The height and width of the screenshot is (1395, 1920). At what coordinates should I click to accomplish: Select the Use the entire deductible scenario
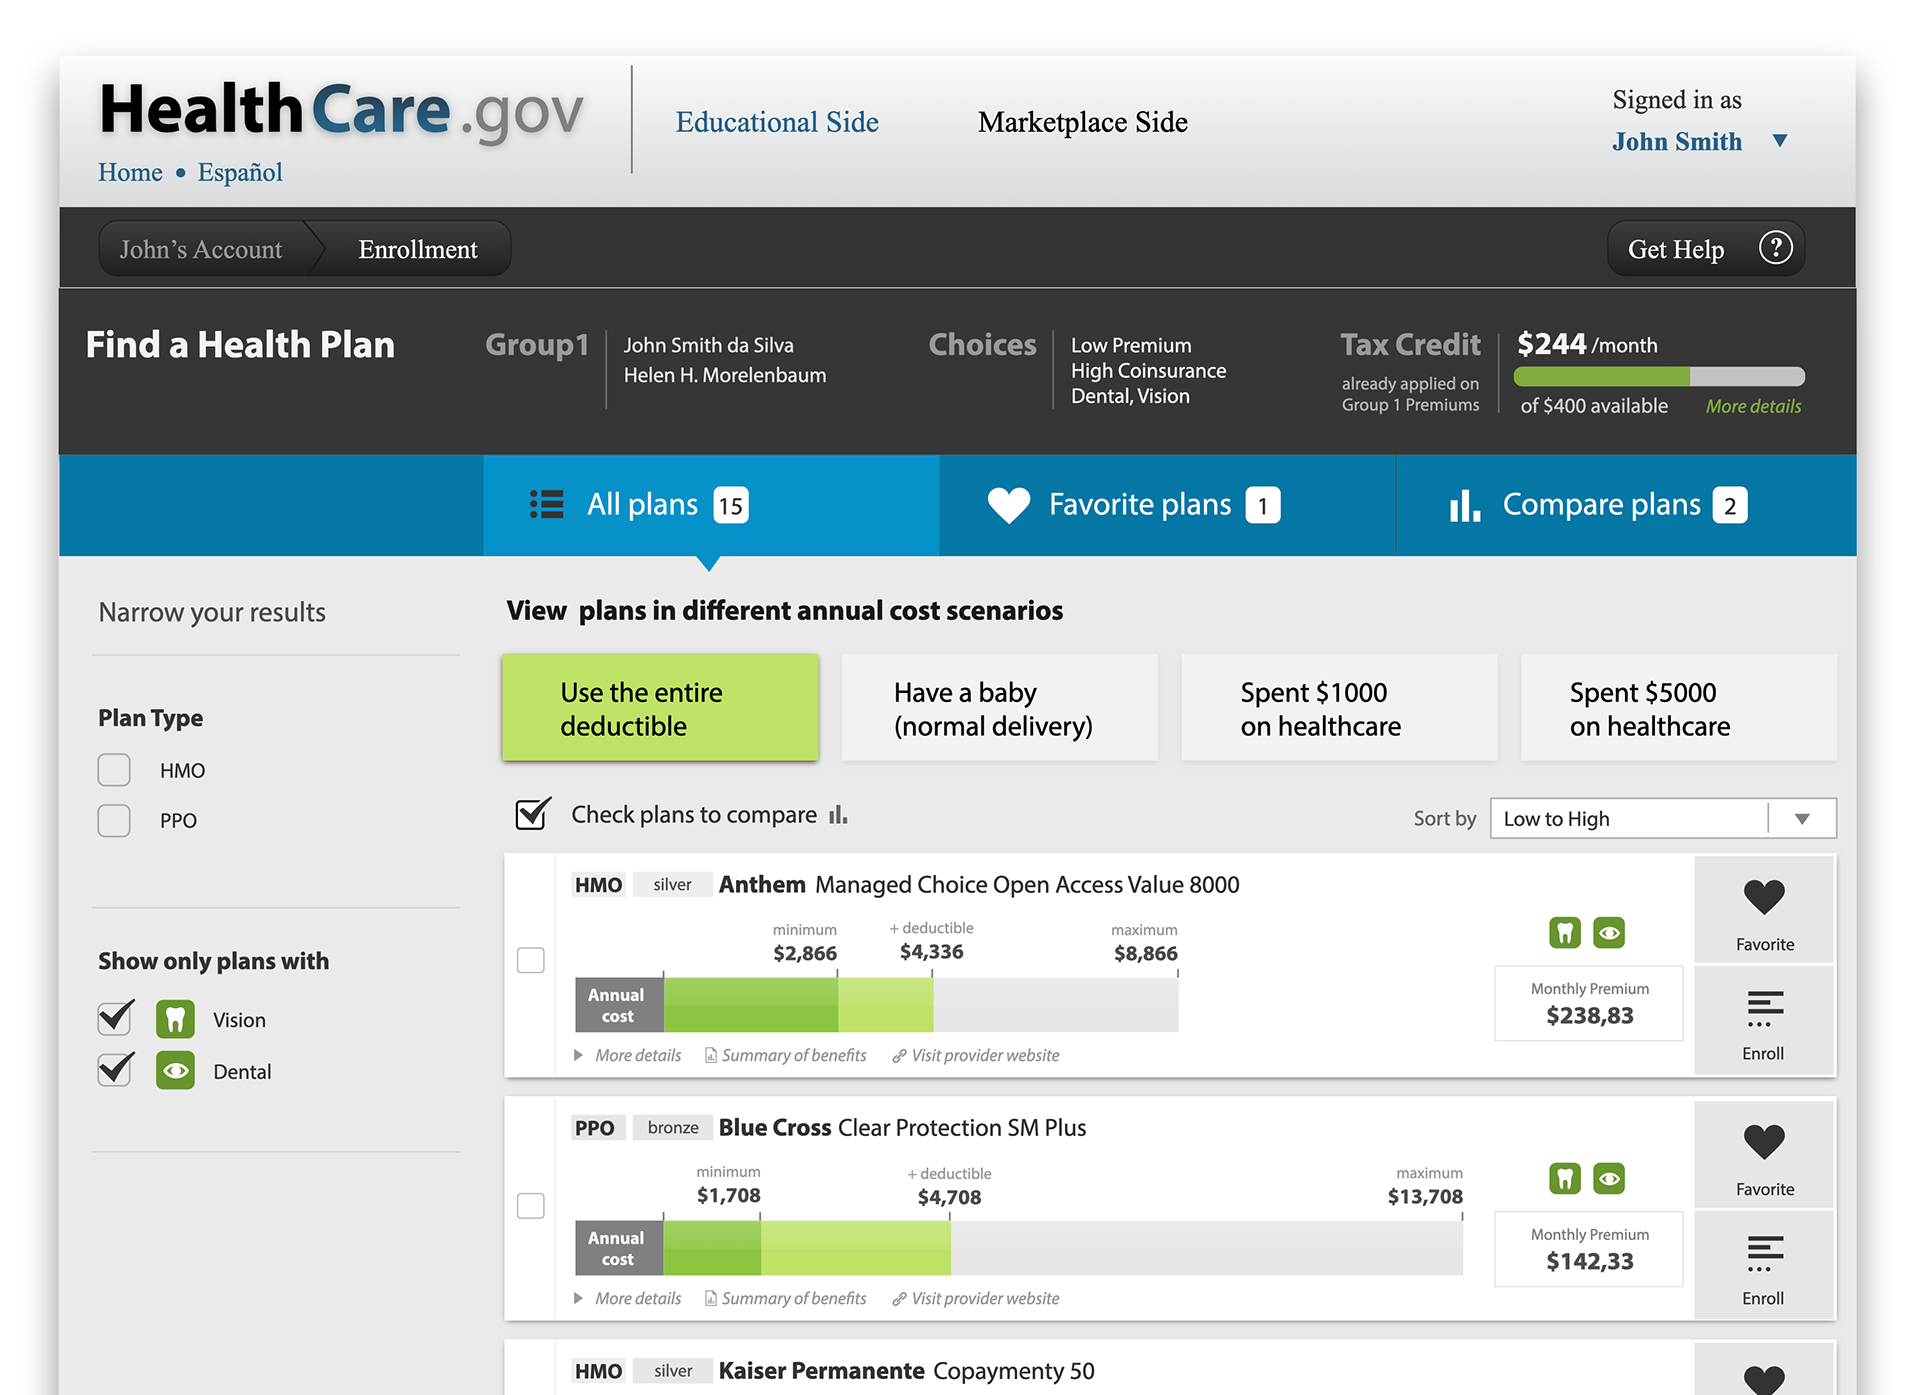coord(660,708)
